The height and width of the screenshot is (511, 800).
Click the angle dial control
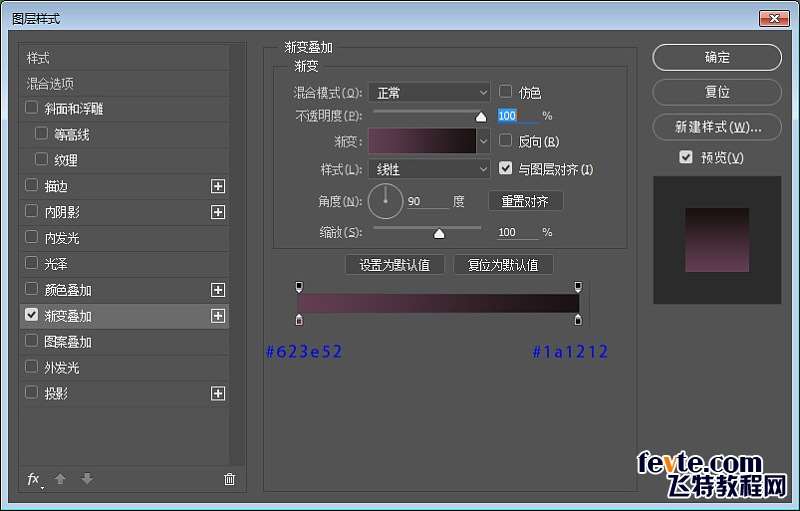click(385, 201)
